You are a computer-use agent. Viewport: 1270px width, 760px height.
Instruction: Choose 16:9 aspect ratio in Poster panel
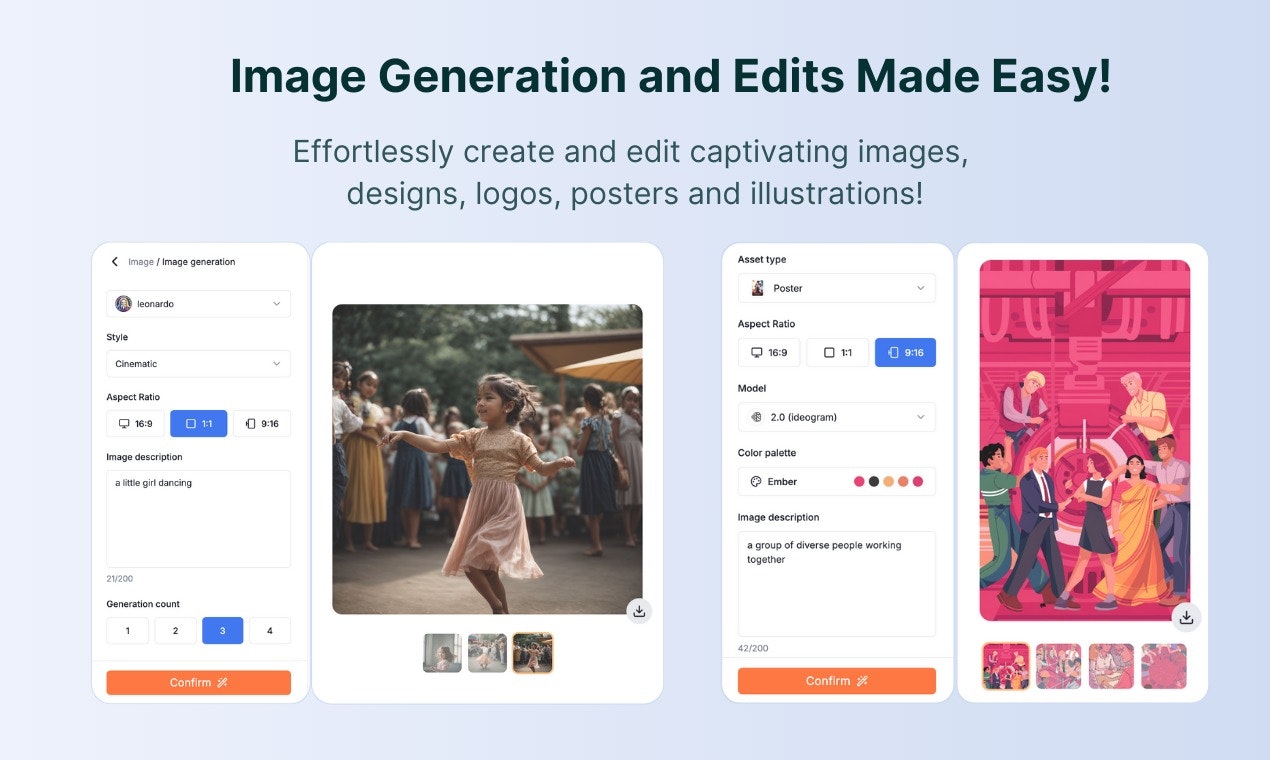click(x=769, y=353)
